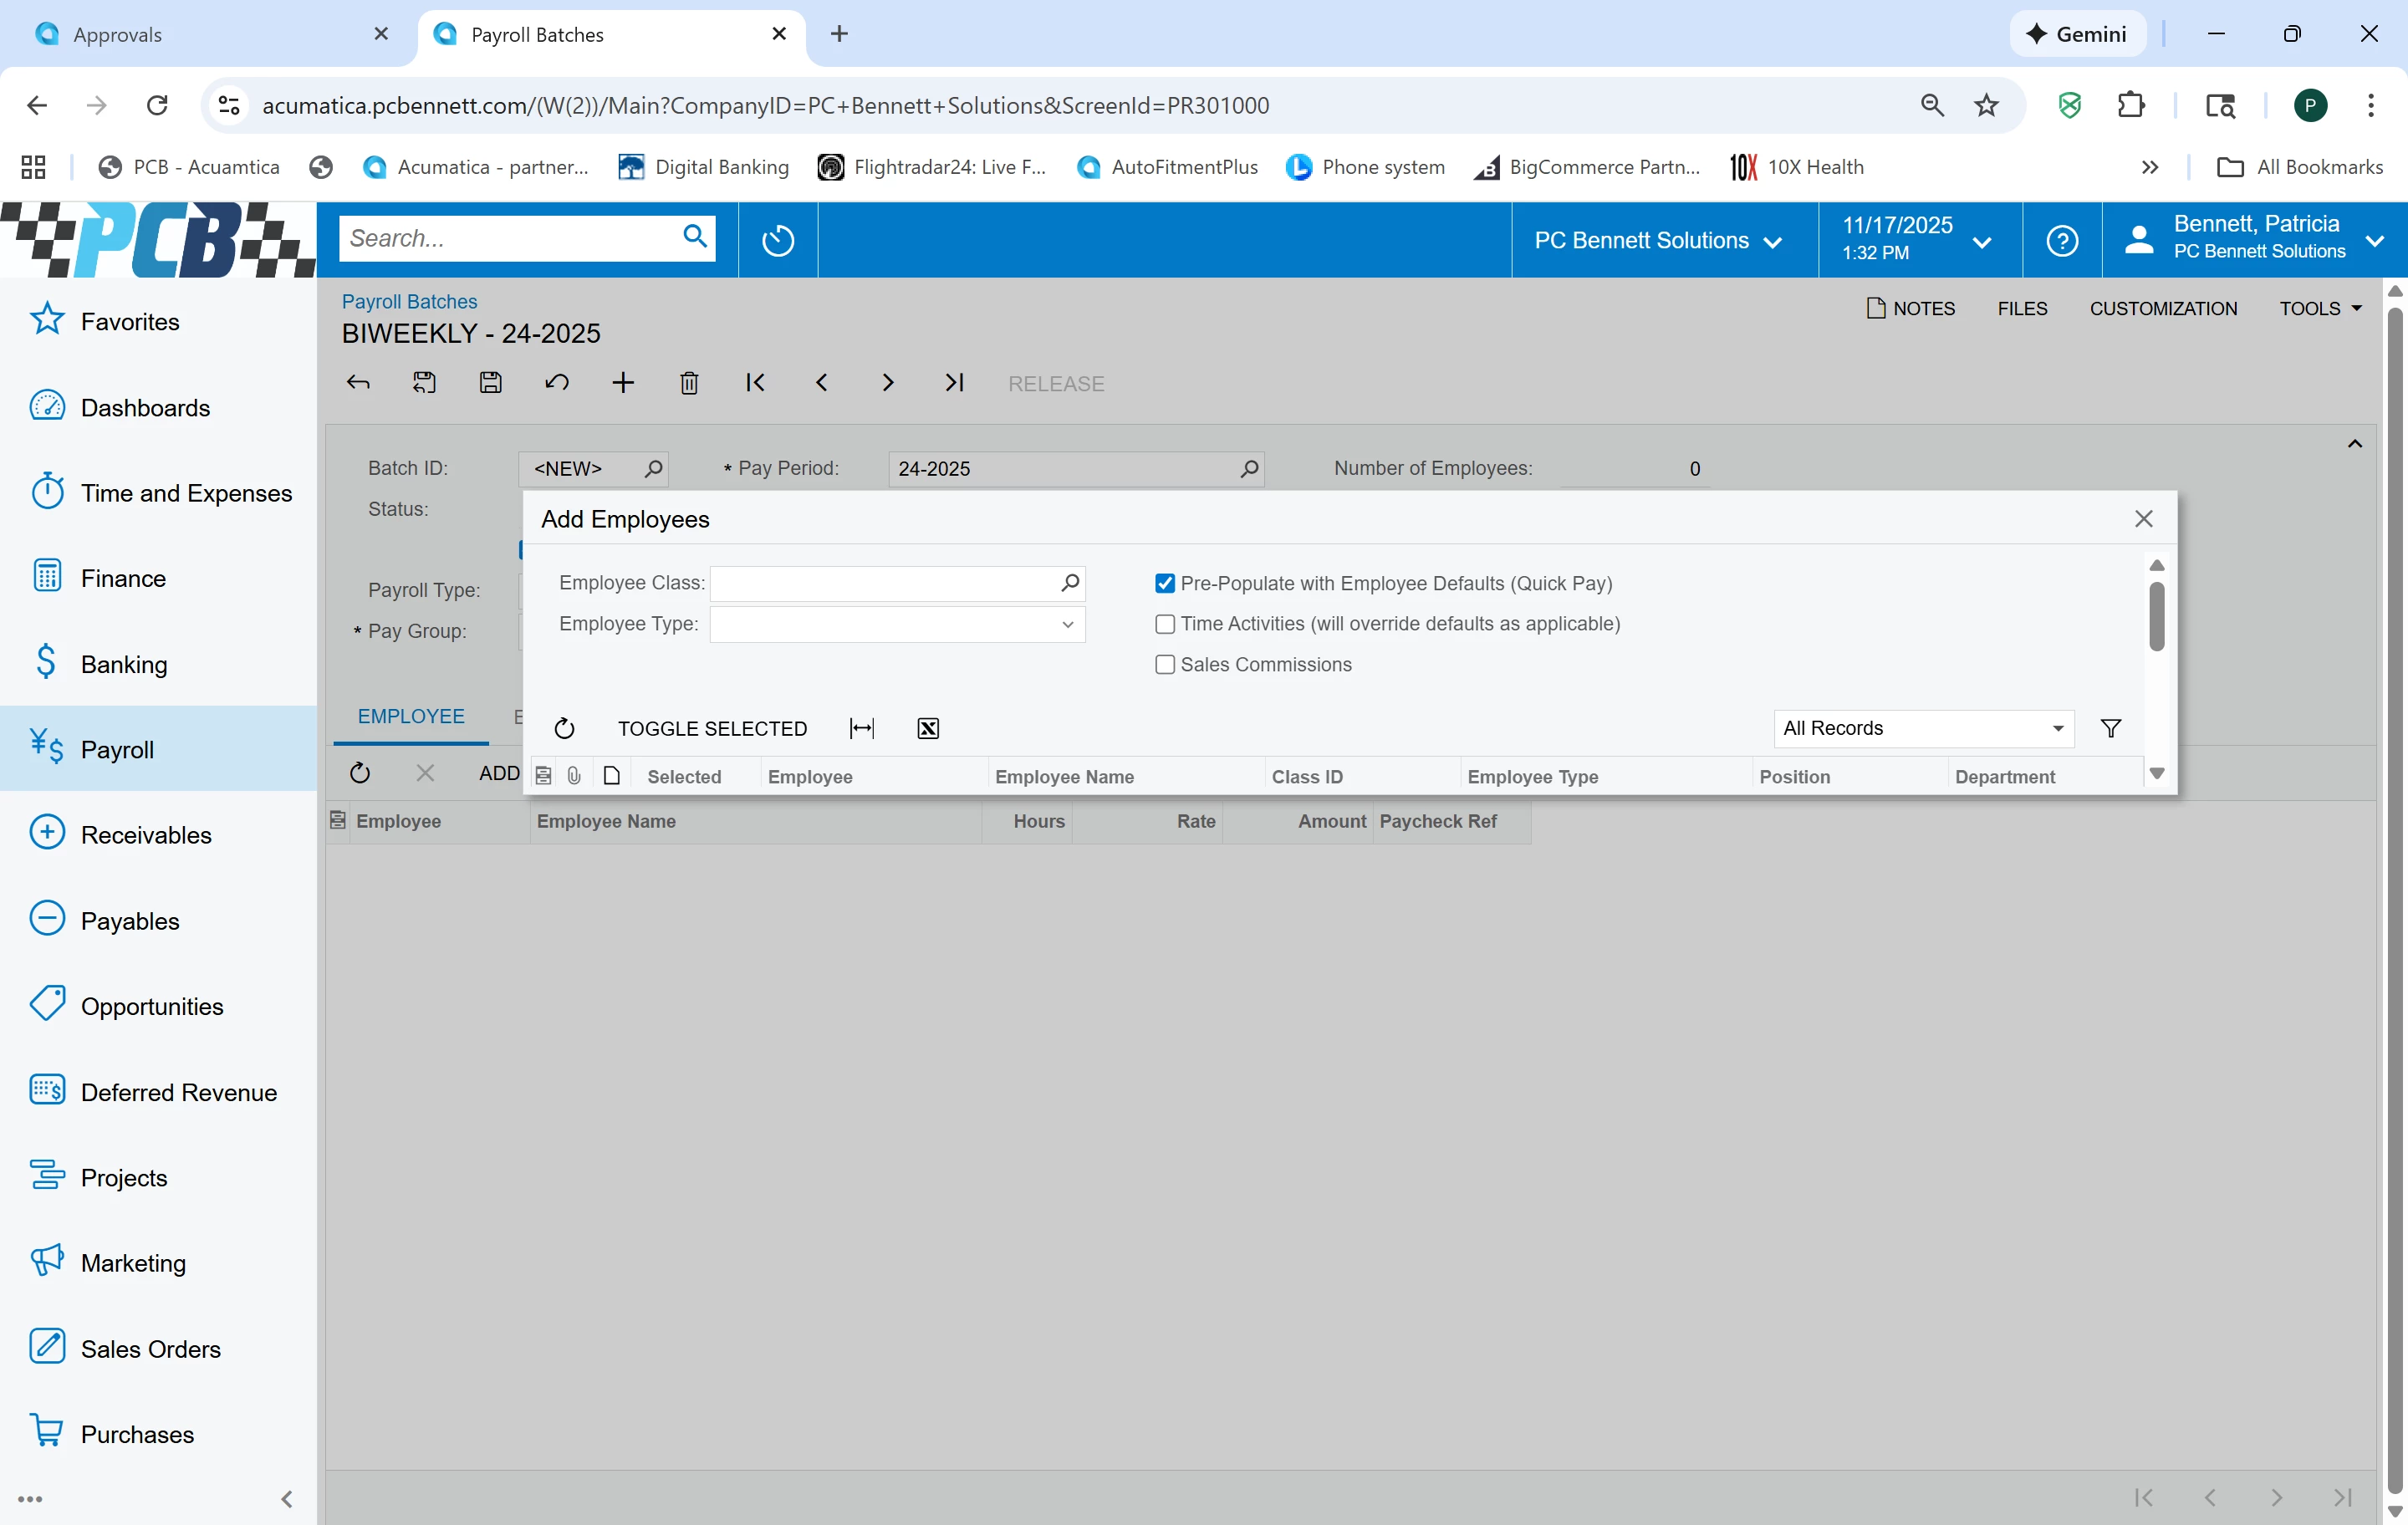Click the Save and Close toolbar icon
The image size is (2408, 1525).
tap(424, 383)
